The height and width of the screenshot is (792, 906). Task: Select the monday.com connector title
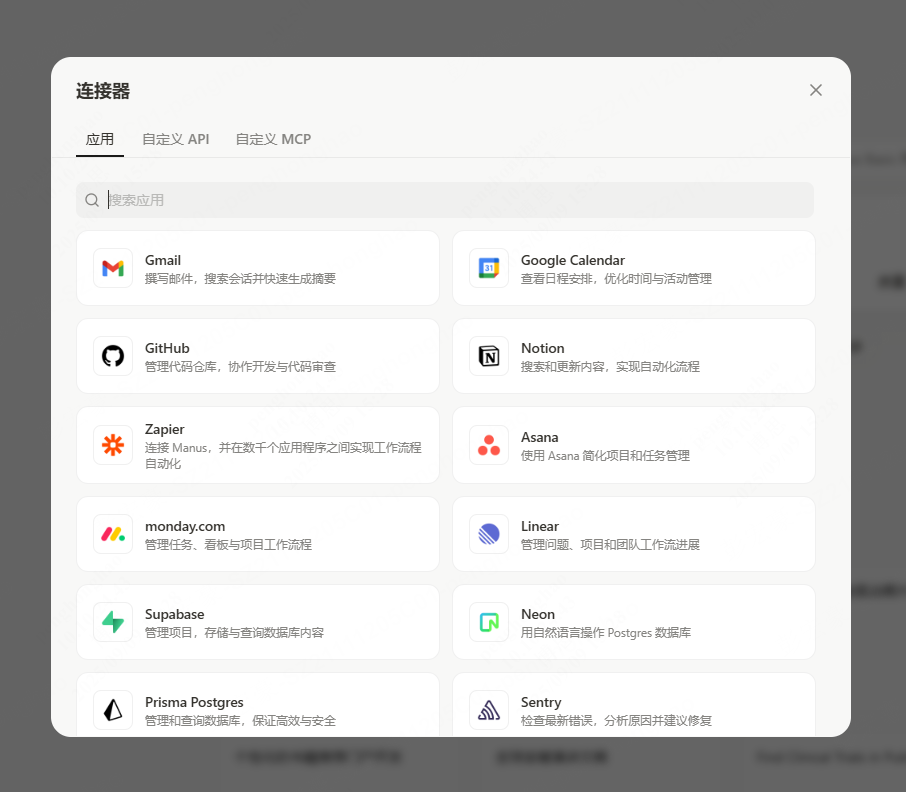185,526
